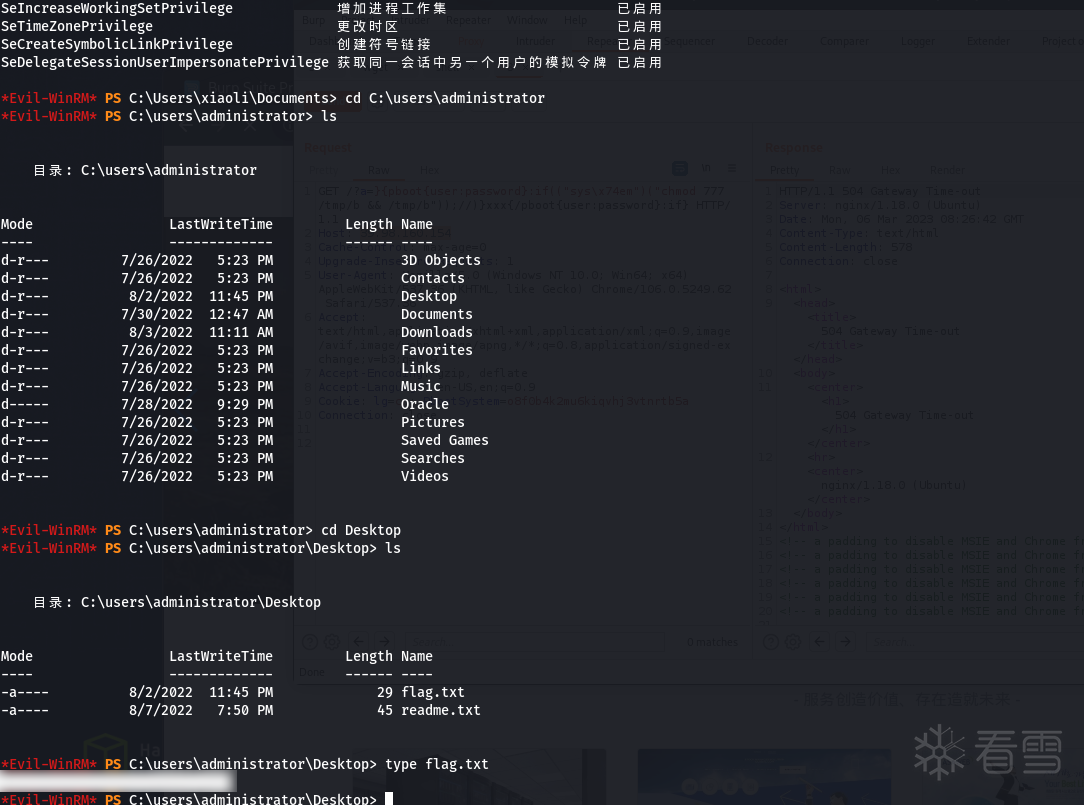Image resolution: width=1084 pixels, height=805 pixels.
Task: Click 'SeIncreaseWorkingSetPrivilege' in the privilege list
Action: click(117, 8)
